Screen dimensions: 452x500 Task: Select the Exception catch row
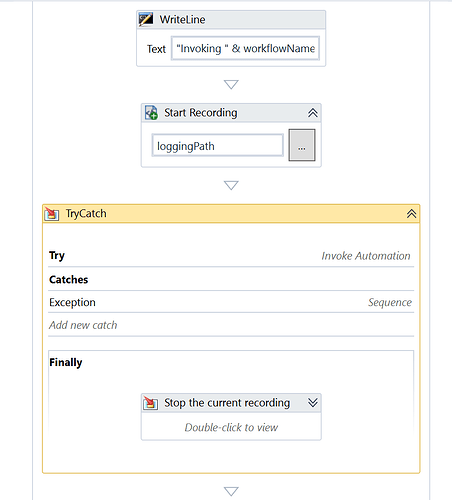(231, 302)
